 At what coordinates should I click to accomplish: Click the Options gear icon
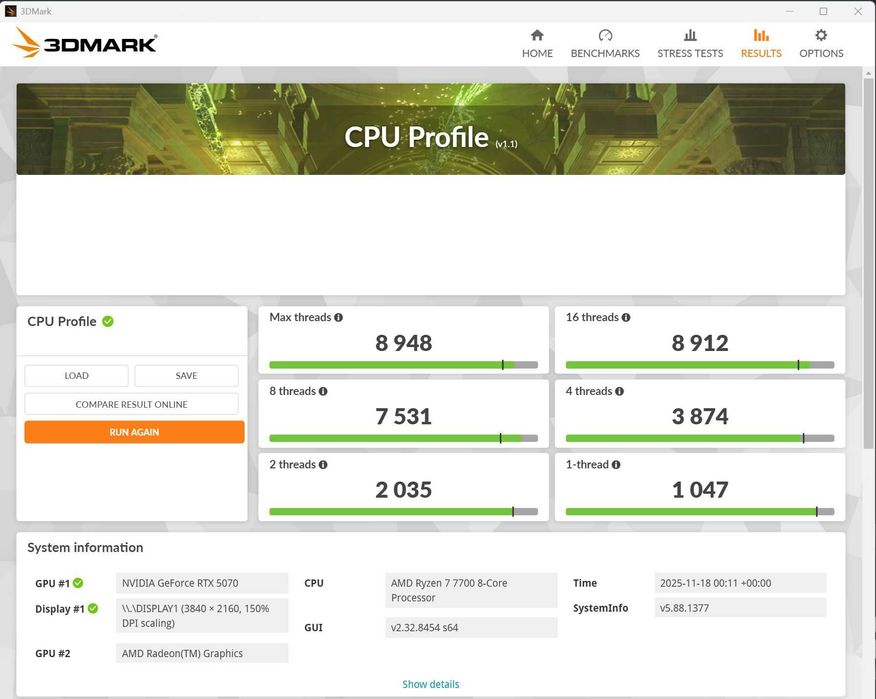(x=821, y=35)
